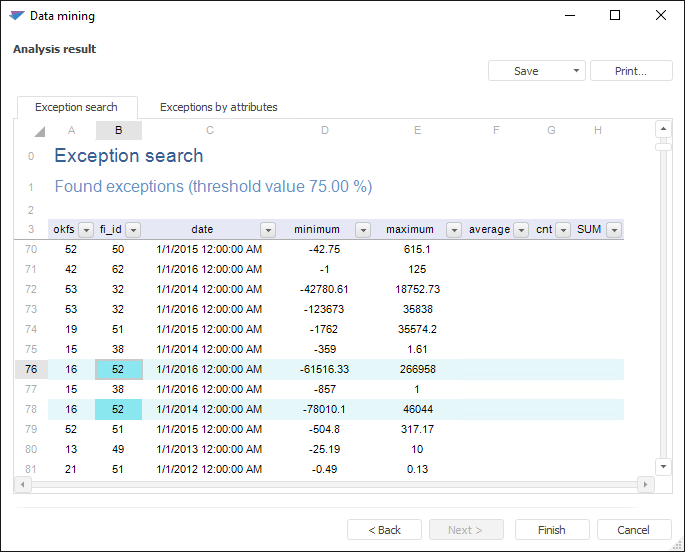
Task: Open the fi_id column filter dropdown
Action: (x=133, y=230)
